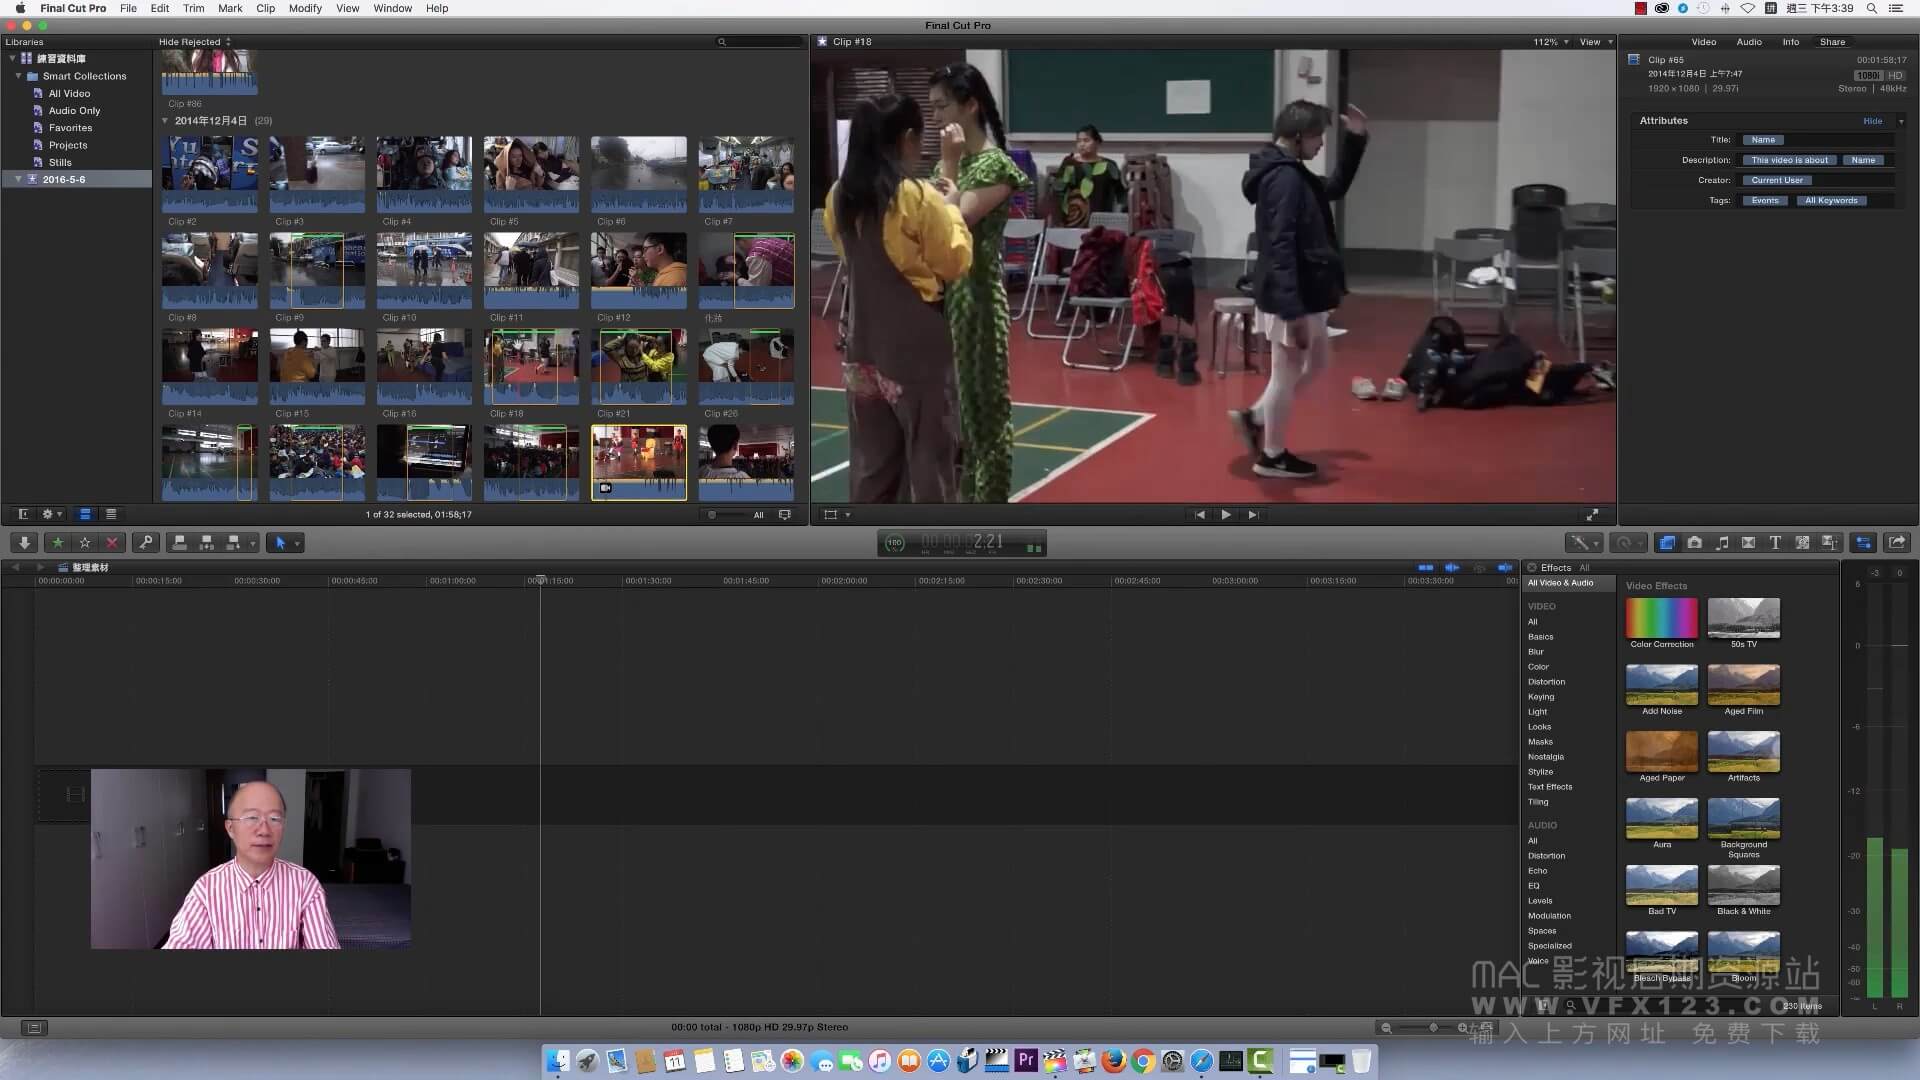Go to next edit in viewer
The width and height of the screenshot is (1920, 1080).
[x=1252, y=514]
